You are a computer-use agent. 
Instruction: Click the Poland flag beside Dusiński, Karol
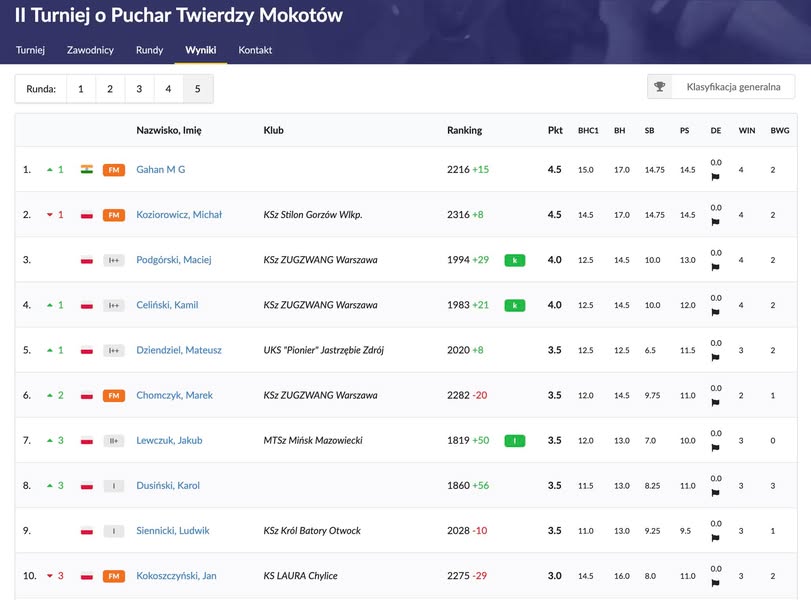(87, 486)
